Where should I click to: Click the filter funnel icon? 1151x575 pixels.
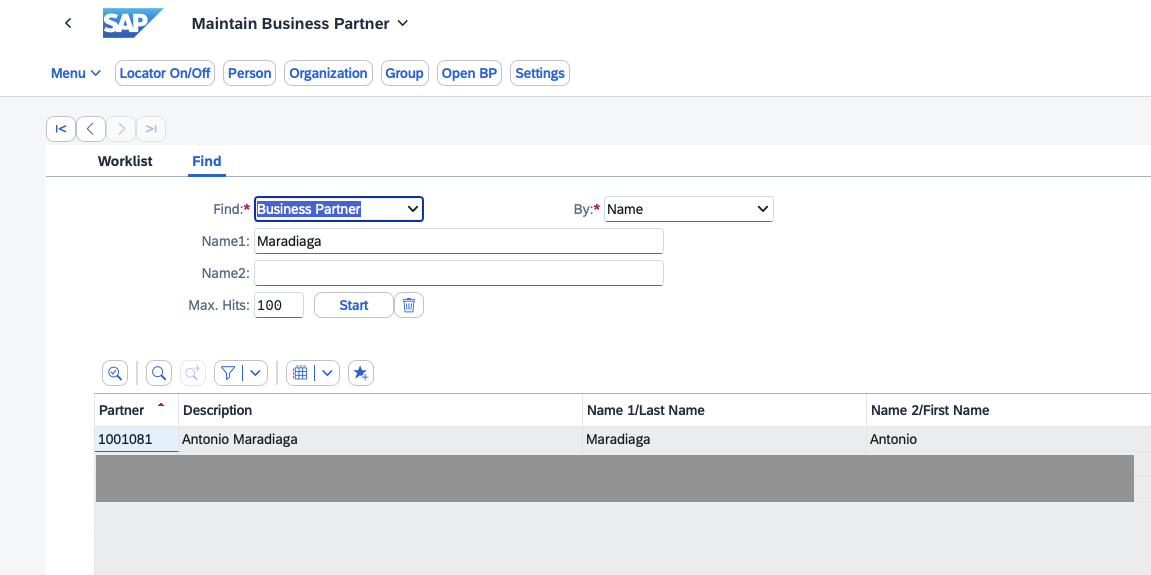[229, 373]
